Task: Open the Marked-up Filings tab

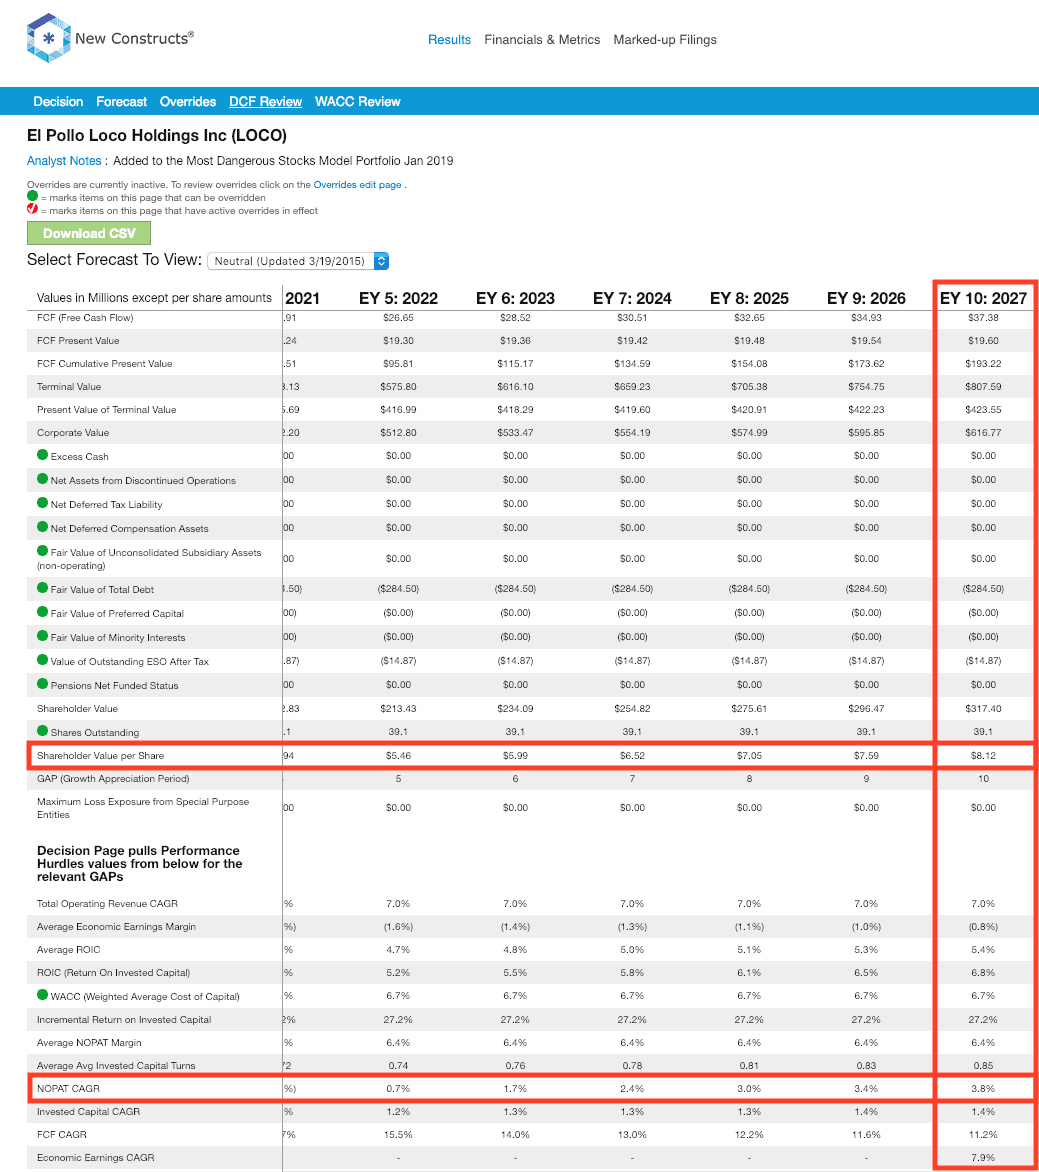Action: [x=665, y=40]
